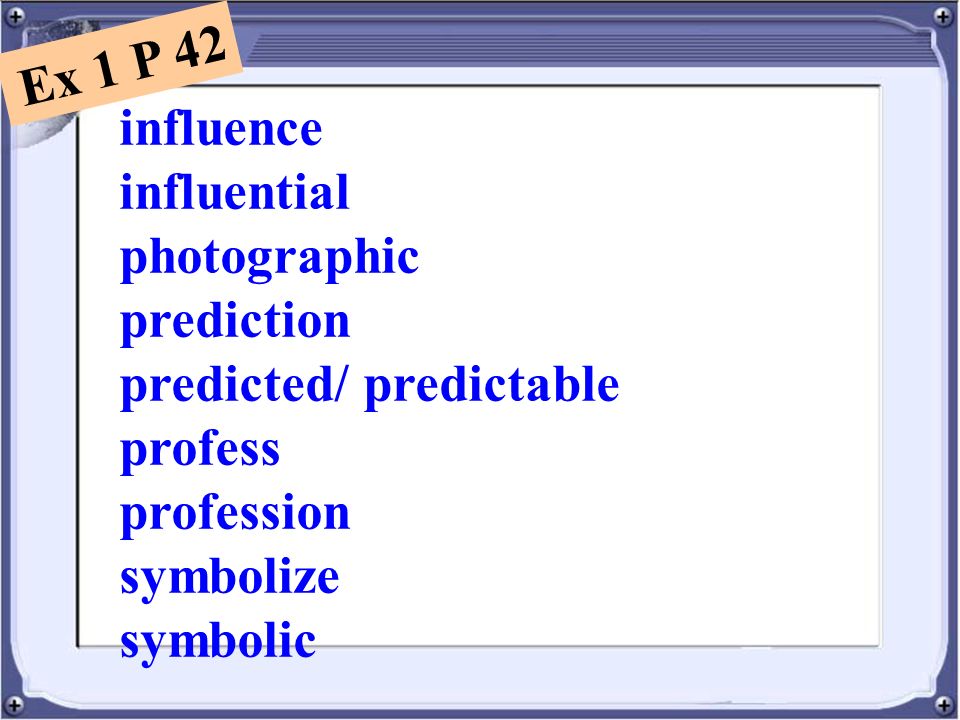Click the word prediction
The height and width of the screenshot is (720, 960).
click(235, 323)
